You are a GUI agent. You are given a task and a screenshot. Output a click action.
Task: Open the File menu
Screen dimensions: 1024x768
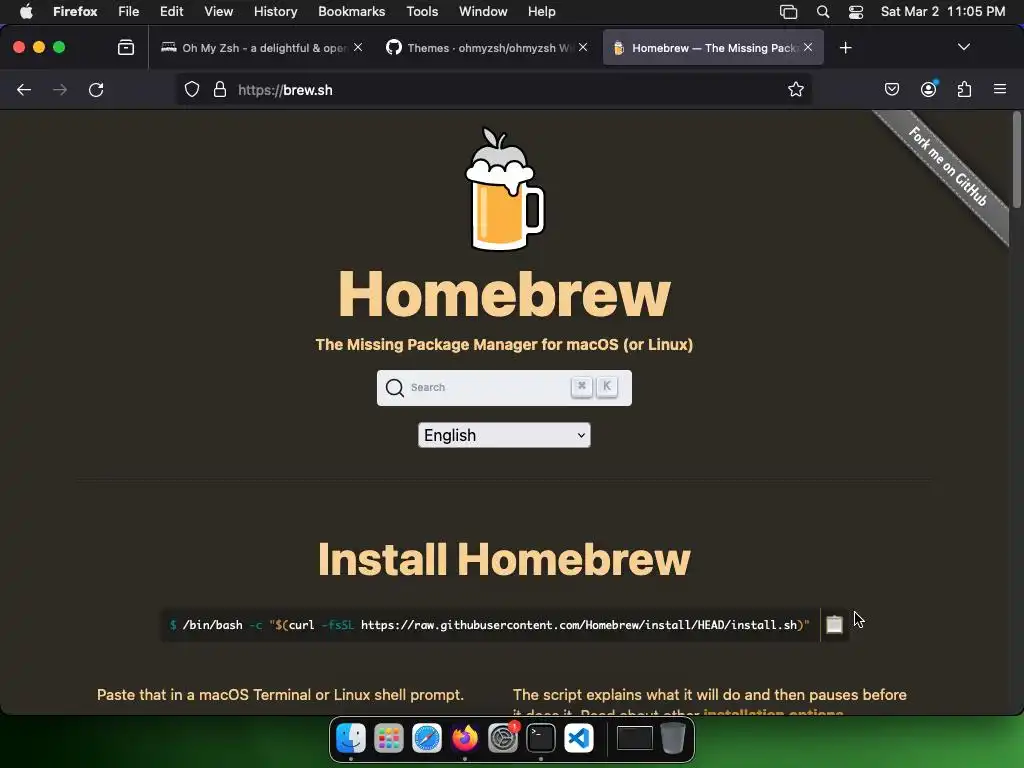[x=129, y=11]
